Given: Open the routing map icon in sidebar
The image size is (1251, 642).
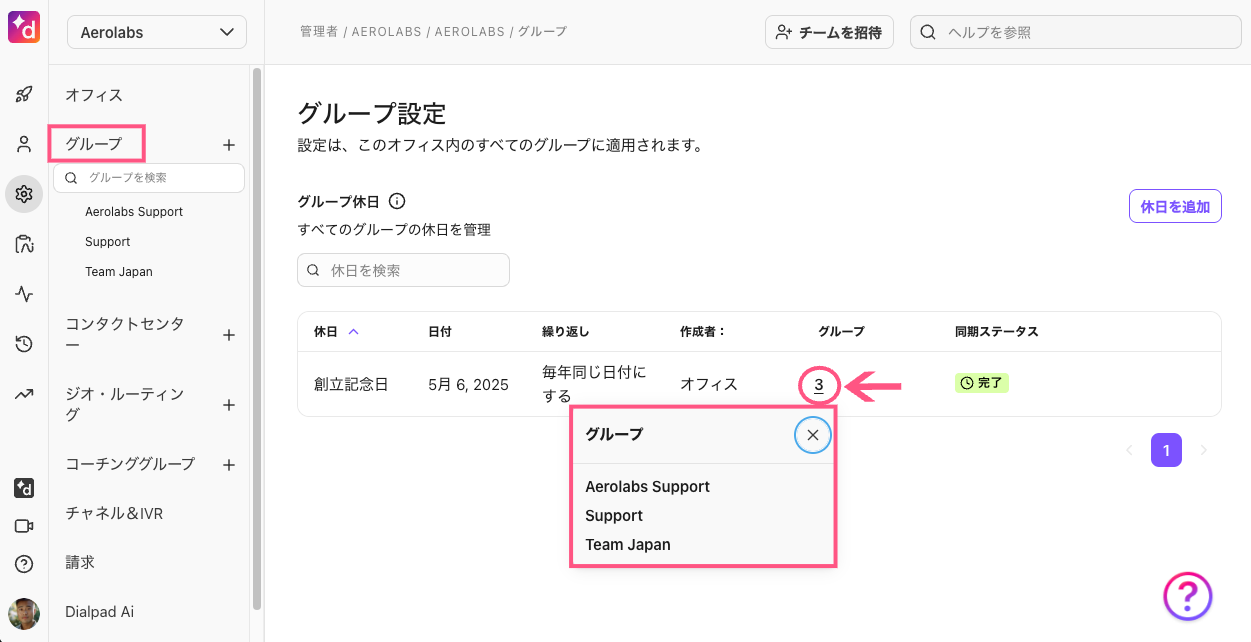Looking at the screenshot, I should [24, 244].
